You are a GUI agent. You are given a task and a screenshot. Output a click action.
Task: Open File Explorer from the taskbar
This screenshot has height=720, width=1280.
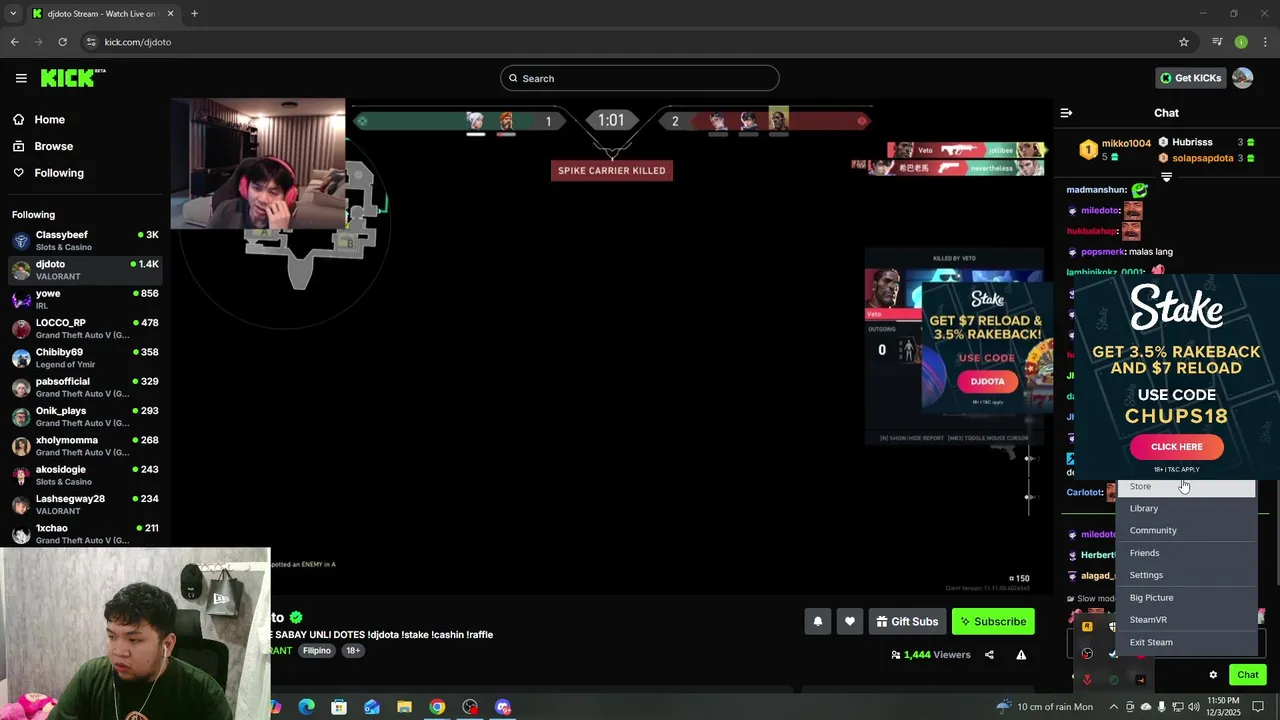coord(404,707)
